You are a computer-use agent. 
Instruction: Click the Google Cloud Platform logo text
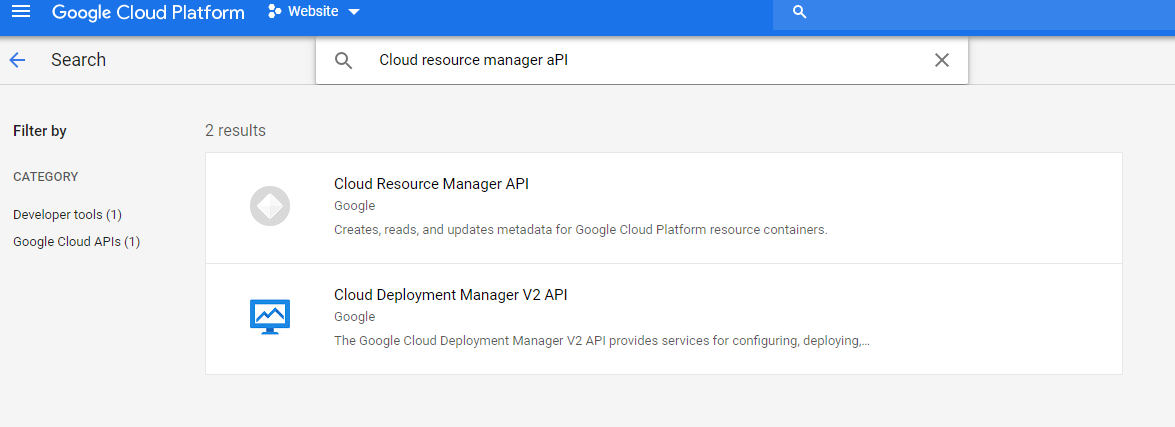(x=148, y=12)
